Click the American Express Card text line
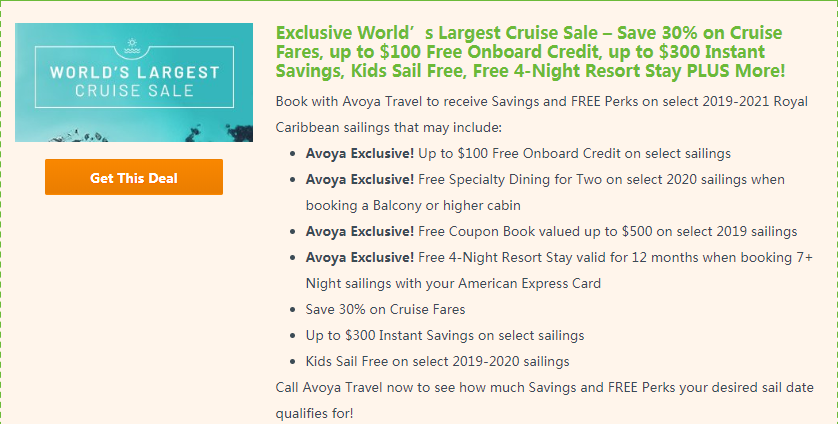 tap(453, 283)
